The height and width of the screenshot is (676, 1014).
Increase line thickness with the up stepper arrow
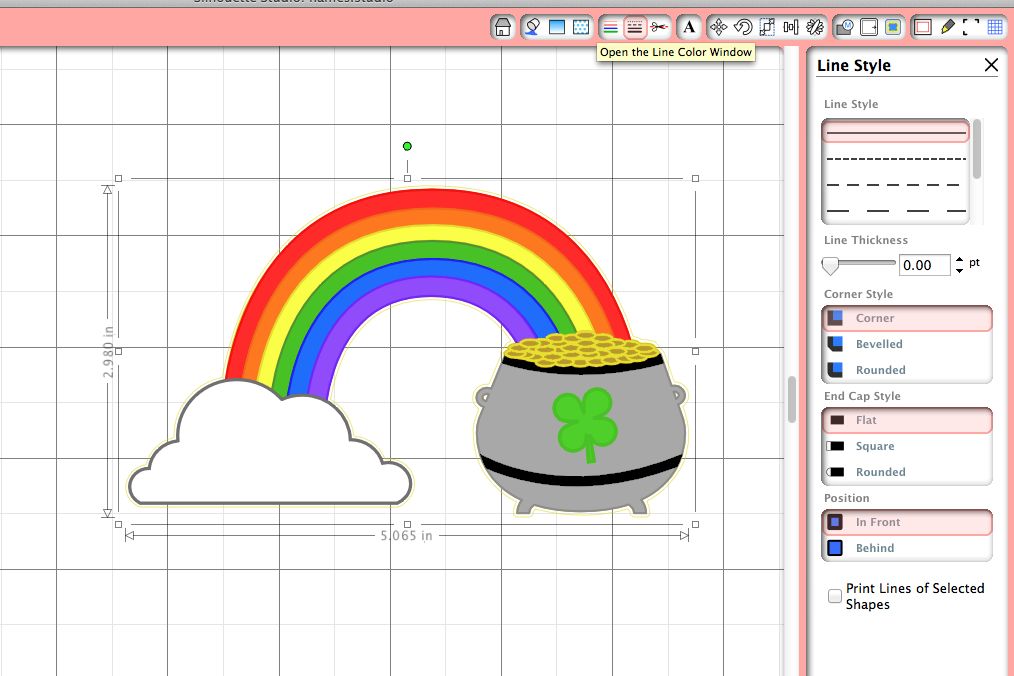(960, 259)
